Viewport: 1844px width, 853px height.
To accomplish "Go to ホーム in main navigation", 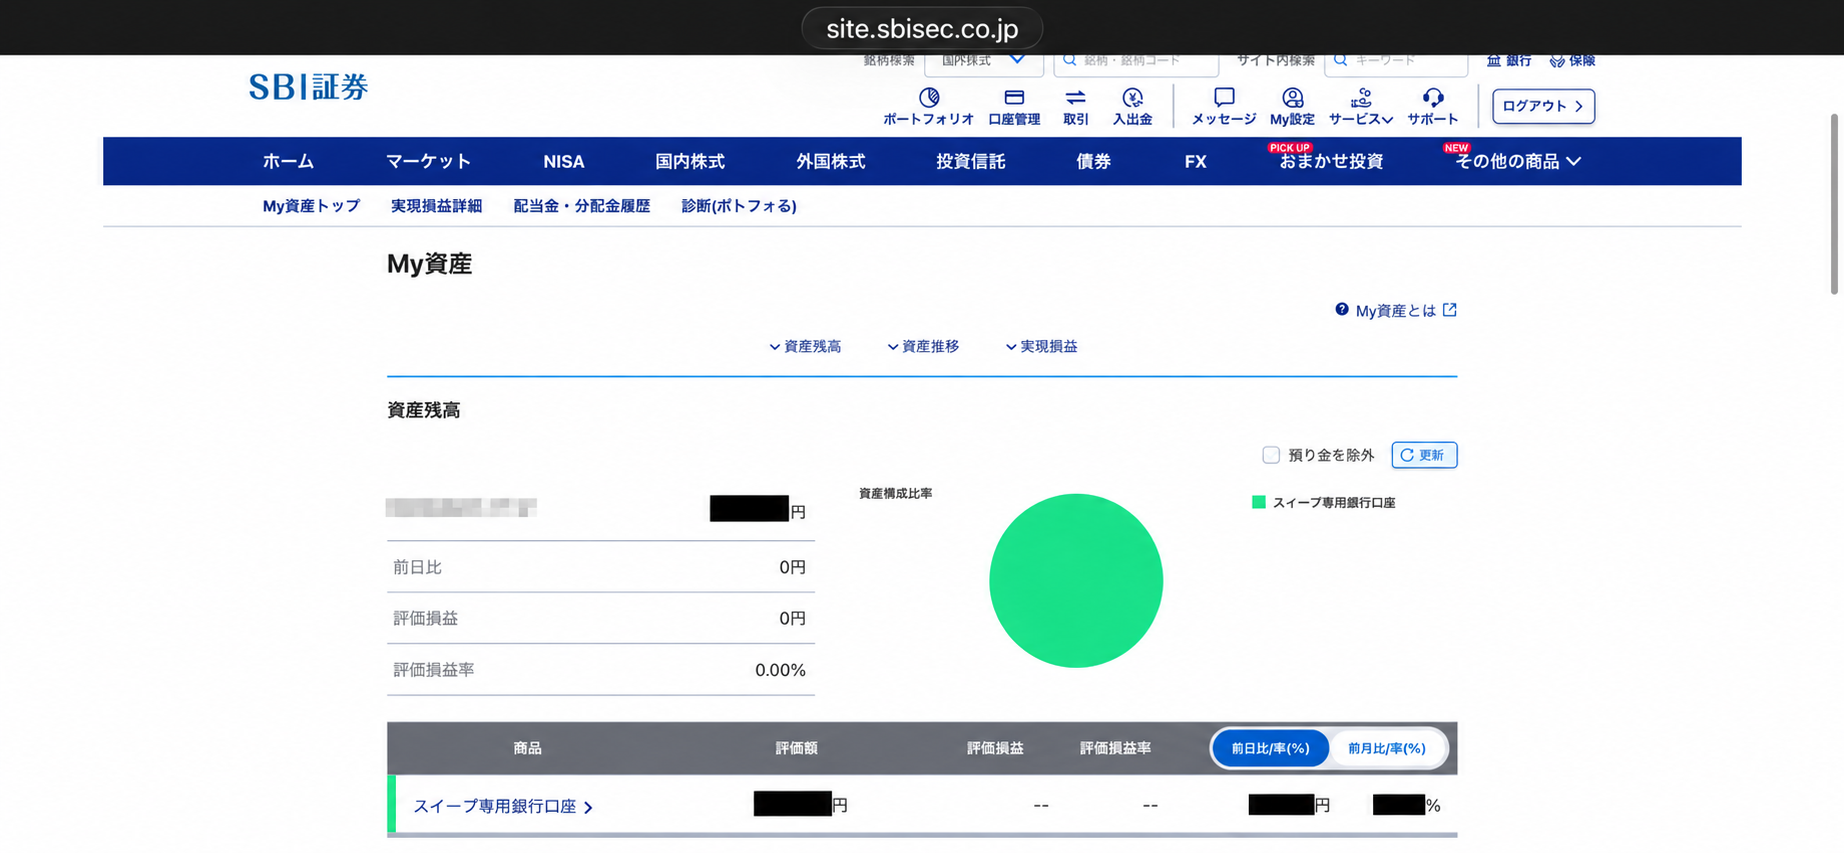I will pos(288,161).
